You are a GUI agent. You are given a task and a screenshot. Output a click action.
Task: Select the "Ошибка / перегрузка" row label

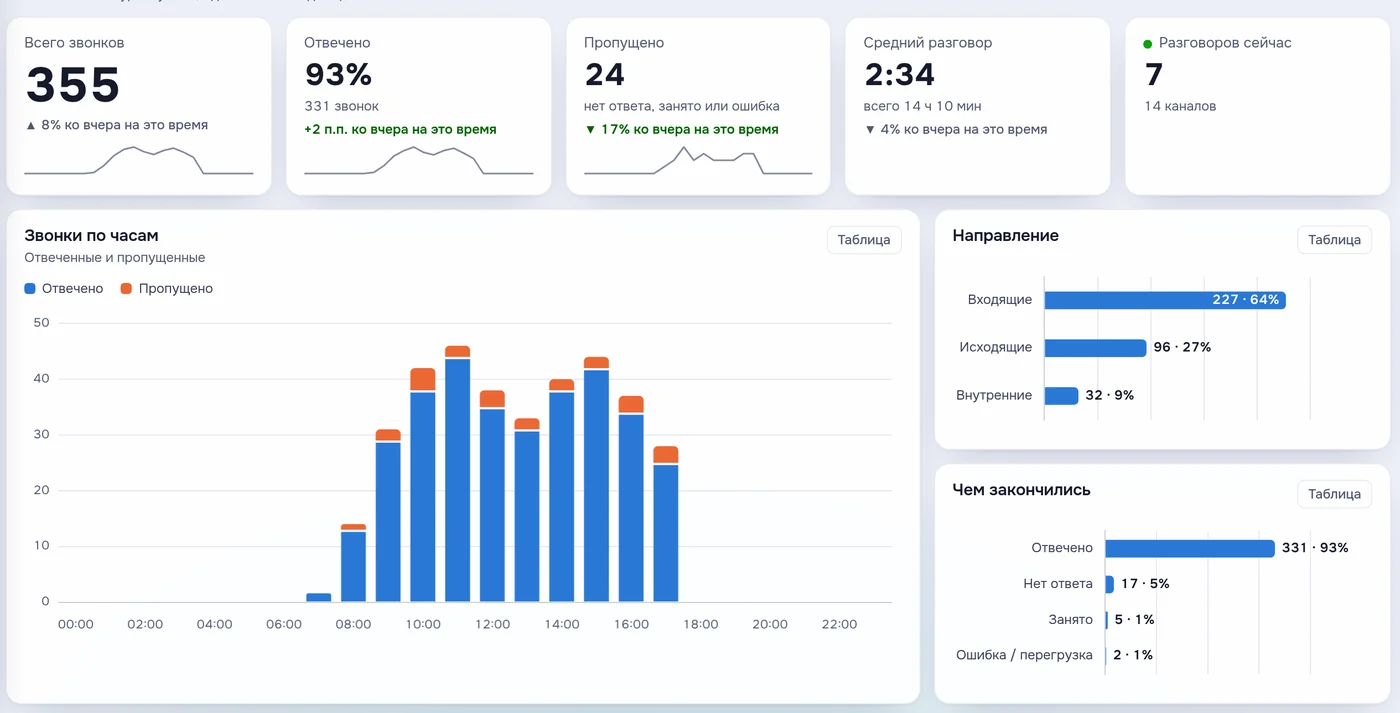pos(1025,656)
